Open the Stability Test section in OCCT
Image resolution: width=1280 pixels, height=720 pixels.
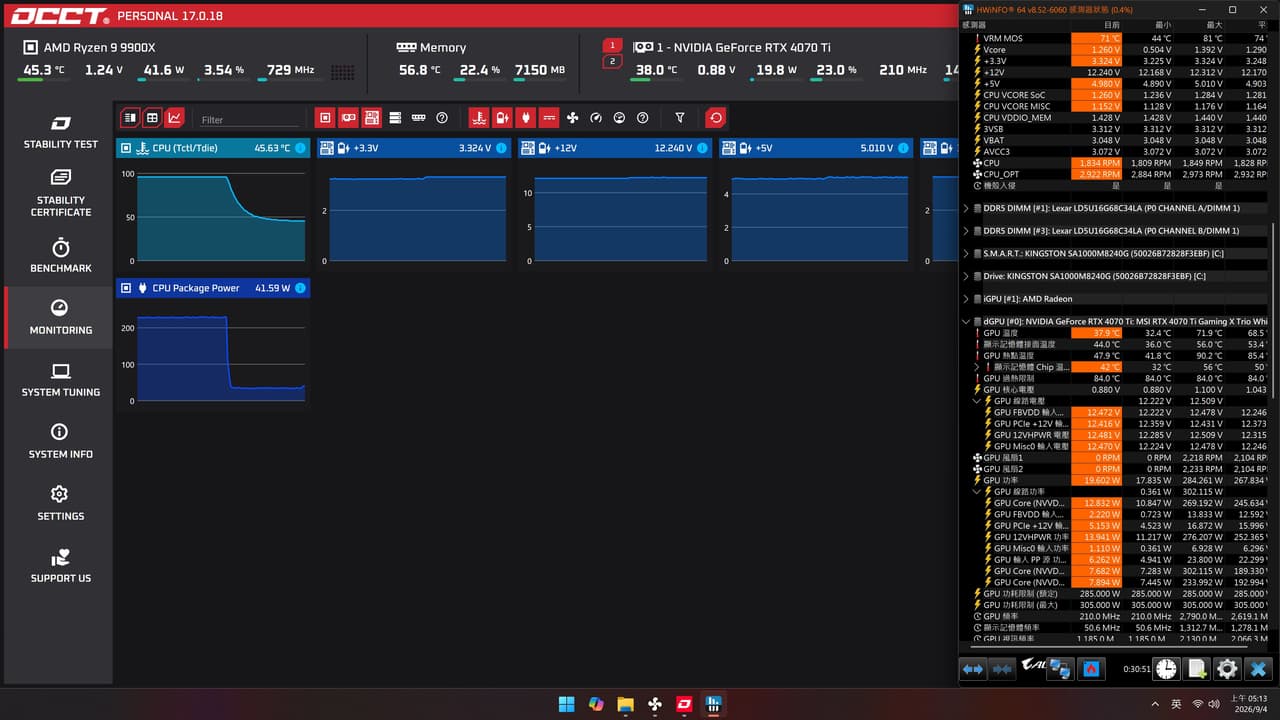coord(60,132)
